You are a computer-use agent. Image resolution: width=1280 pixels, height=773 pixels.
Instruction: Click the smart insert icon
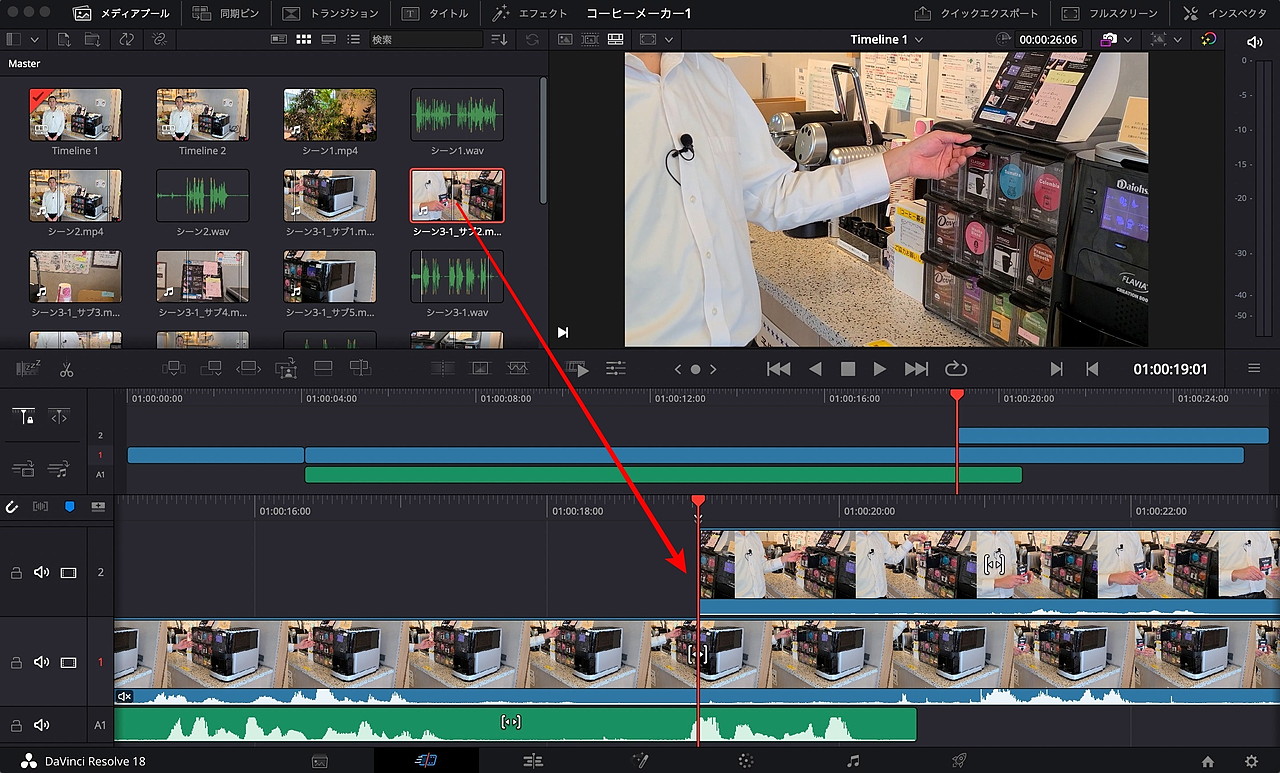(x=173, y=369)
